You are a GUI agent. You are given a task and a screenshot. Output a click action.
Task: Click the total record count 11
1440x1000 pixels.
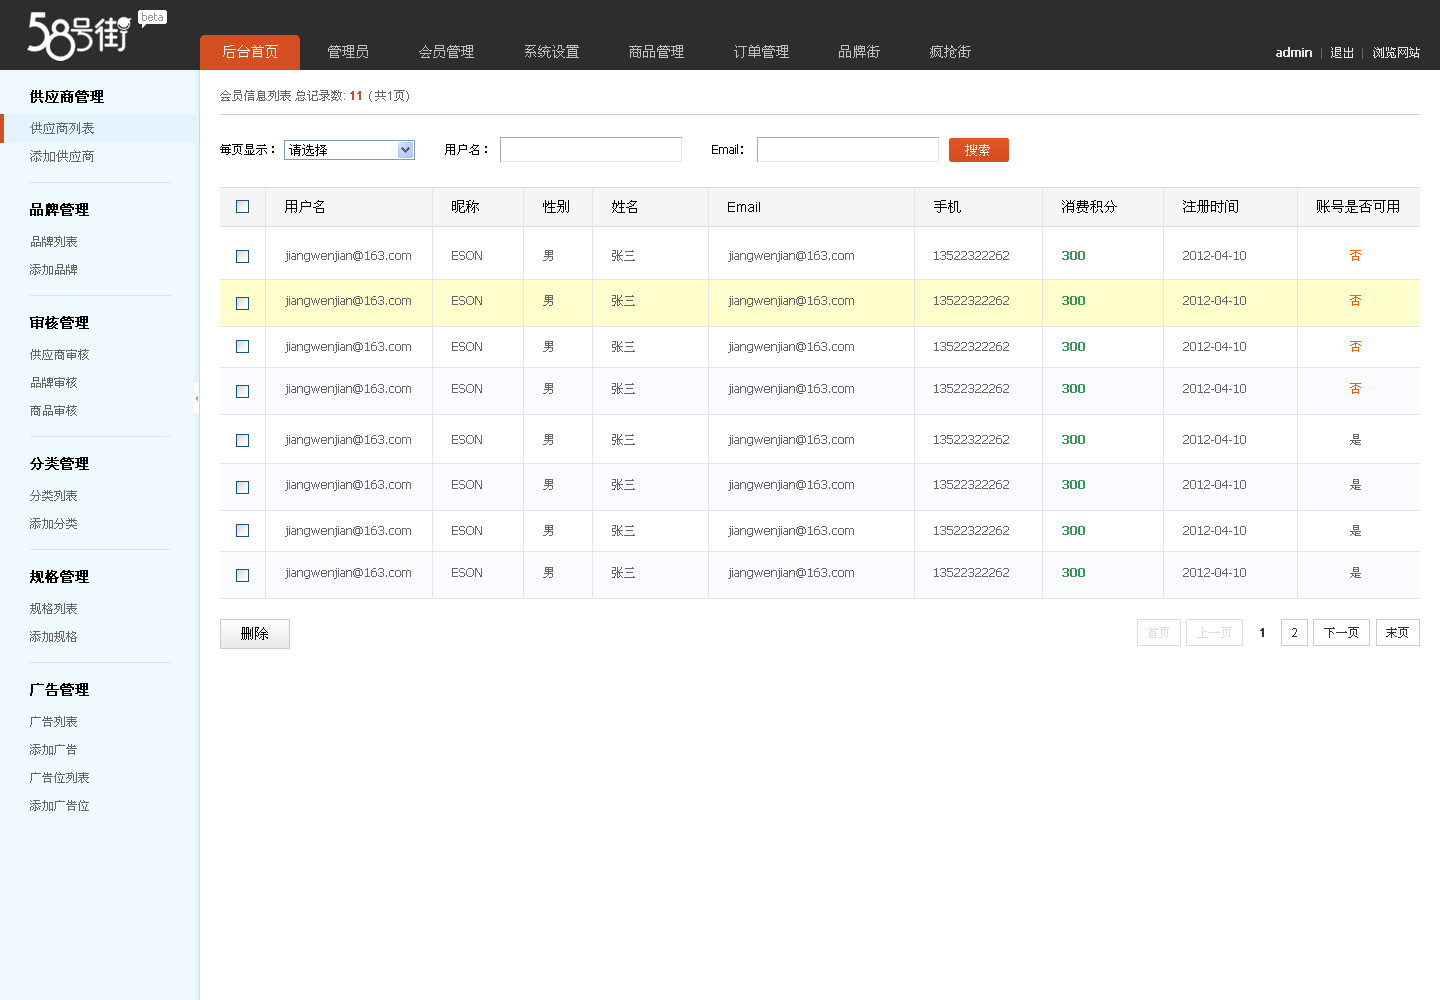point(356,96)
